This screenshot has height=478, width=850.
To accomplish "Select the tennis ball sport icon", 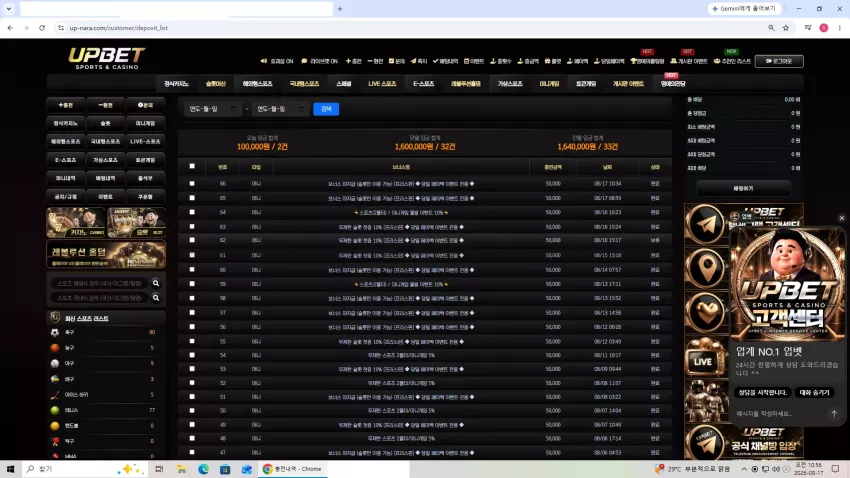I will (x=55, y=410).
